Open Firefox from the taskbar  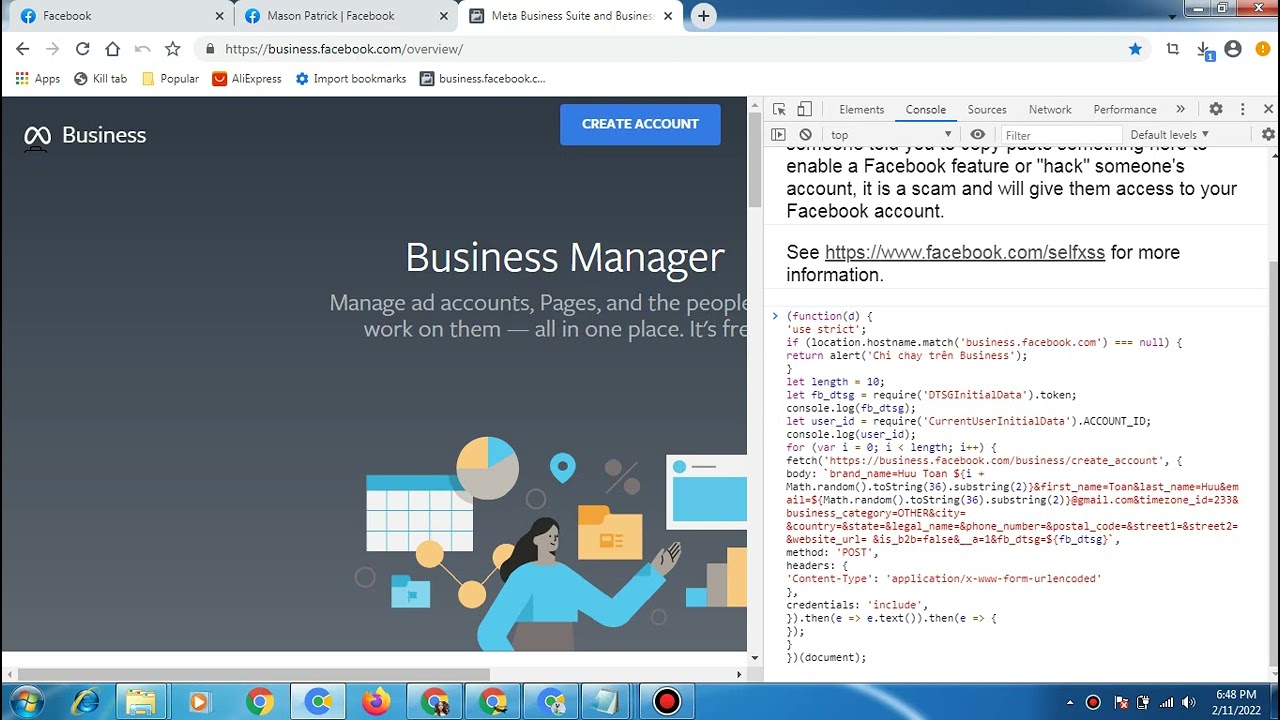click(x=377, y=702)
